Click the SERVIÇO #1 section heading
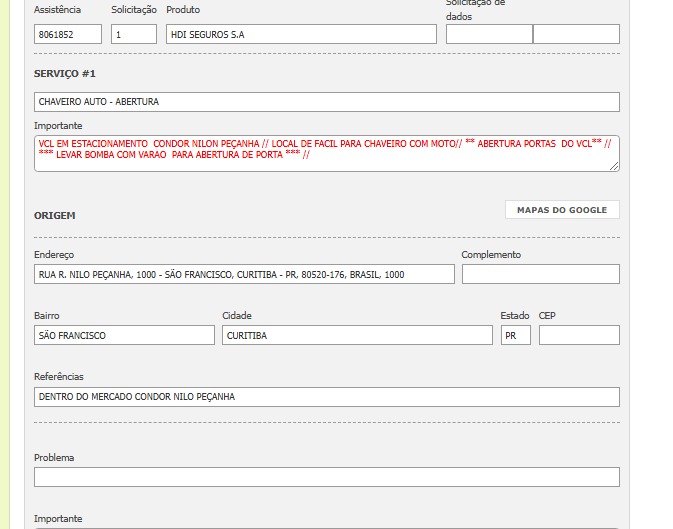Viewport: 673px width, 529px height. 65,74
